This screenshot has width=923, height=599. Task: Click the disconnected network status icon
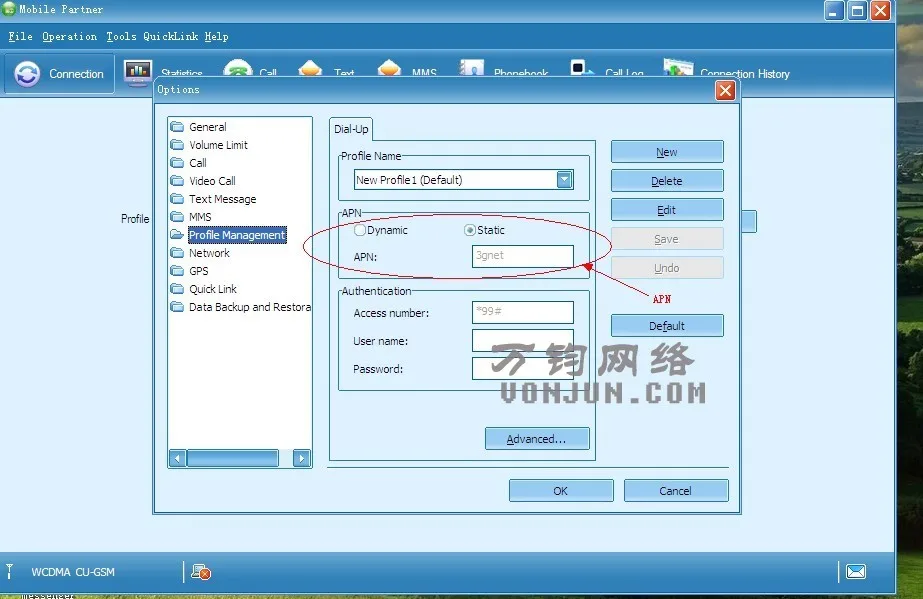pyautogui.click(x=201, y=572)
